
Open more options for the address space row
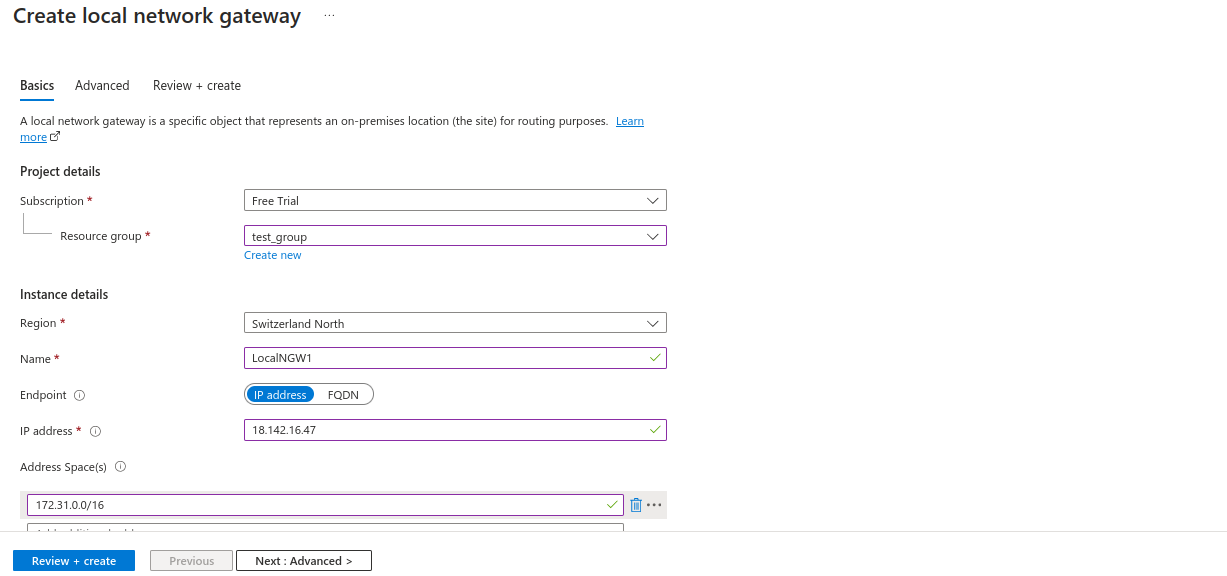(654, 505)
